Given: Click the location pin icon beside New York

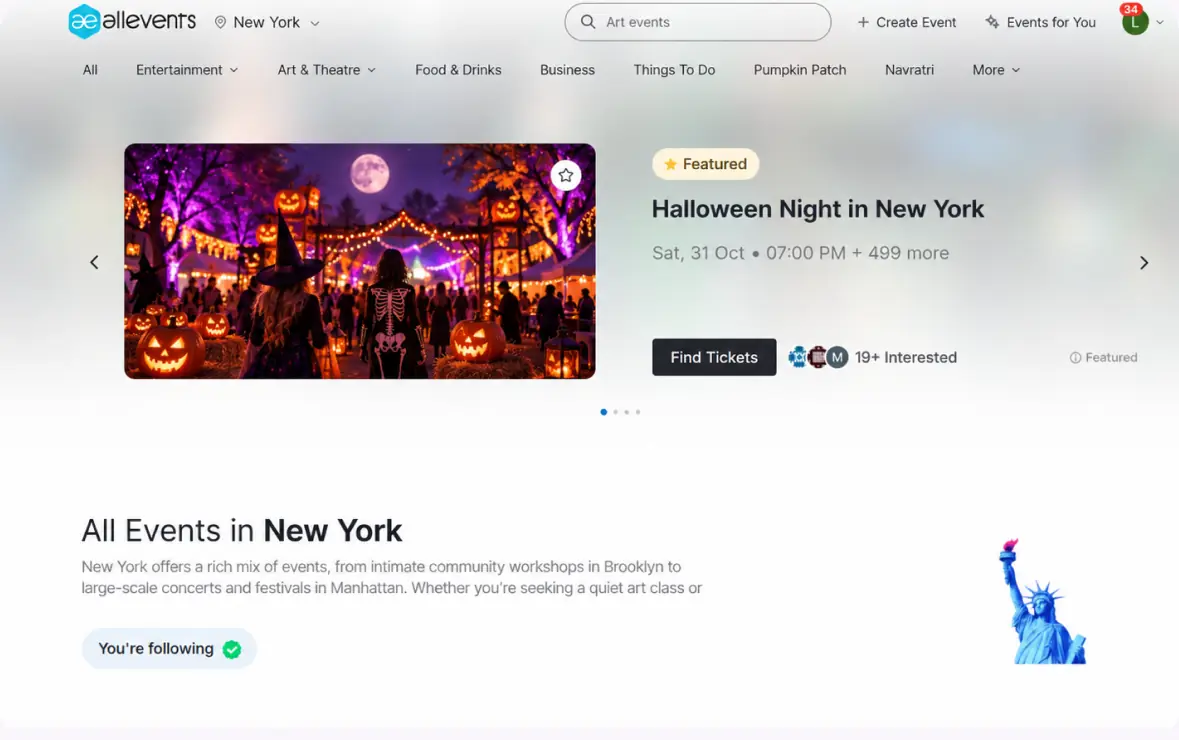Looking at the screenshot, I should click(x=220, y=23).
